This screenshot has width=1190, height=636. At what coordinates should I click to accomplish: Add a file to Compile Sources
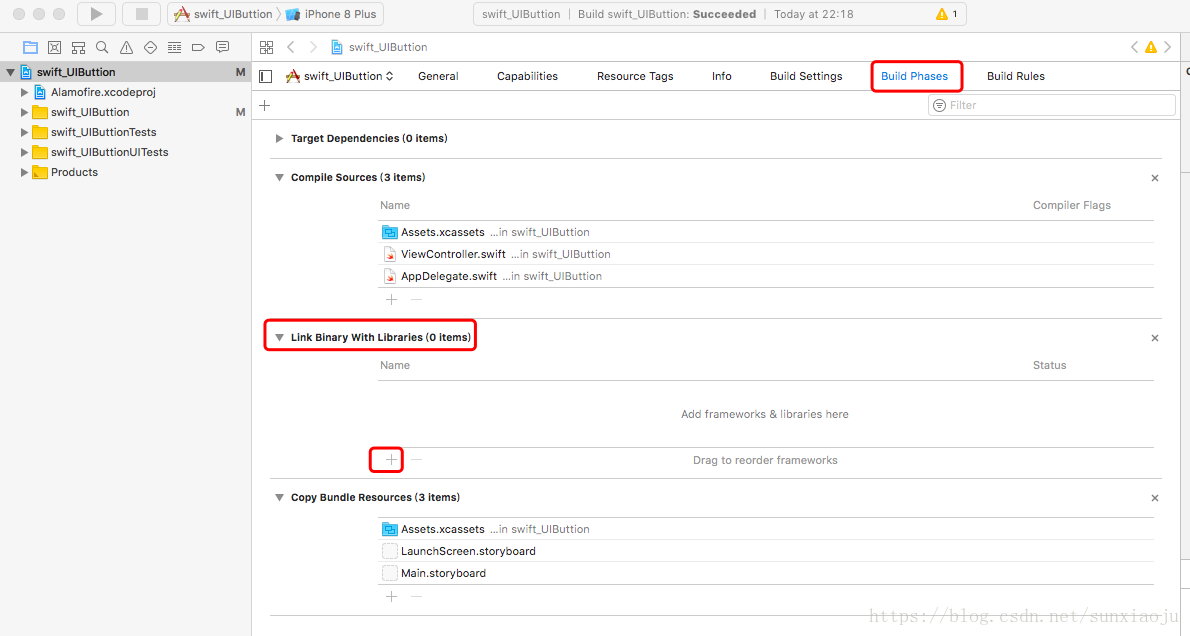coord(392,300)
